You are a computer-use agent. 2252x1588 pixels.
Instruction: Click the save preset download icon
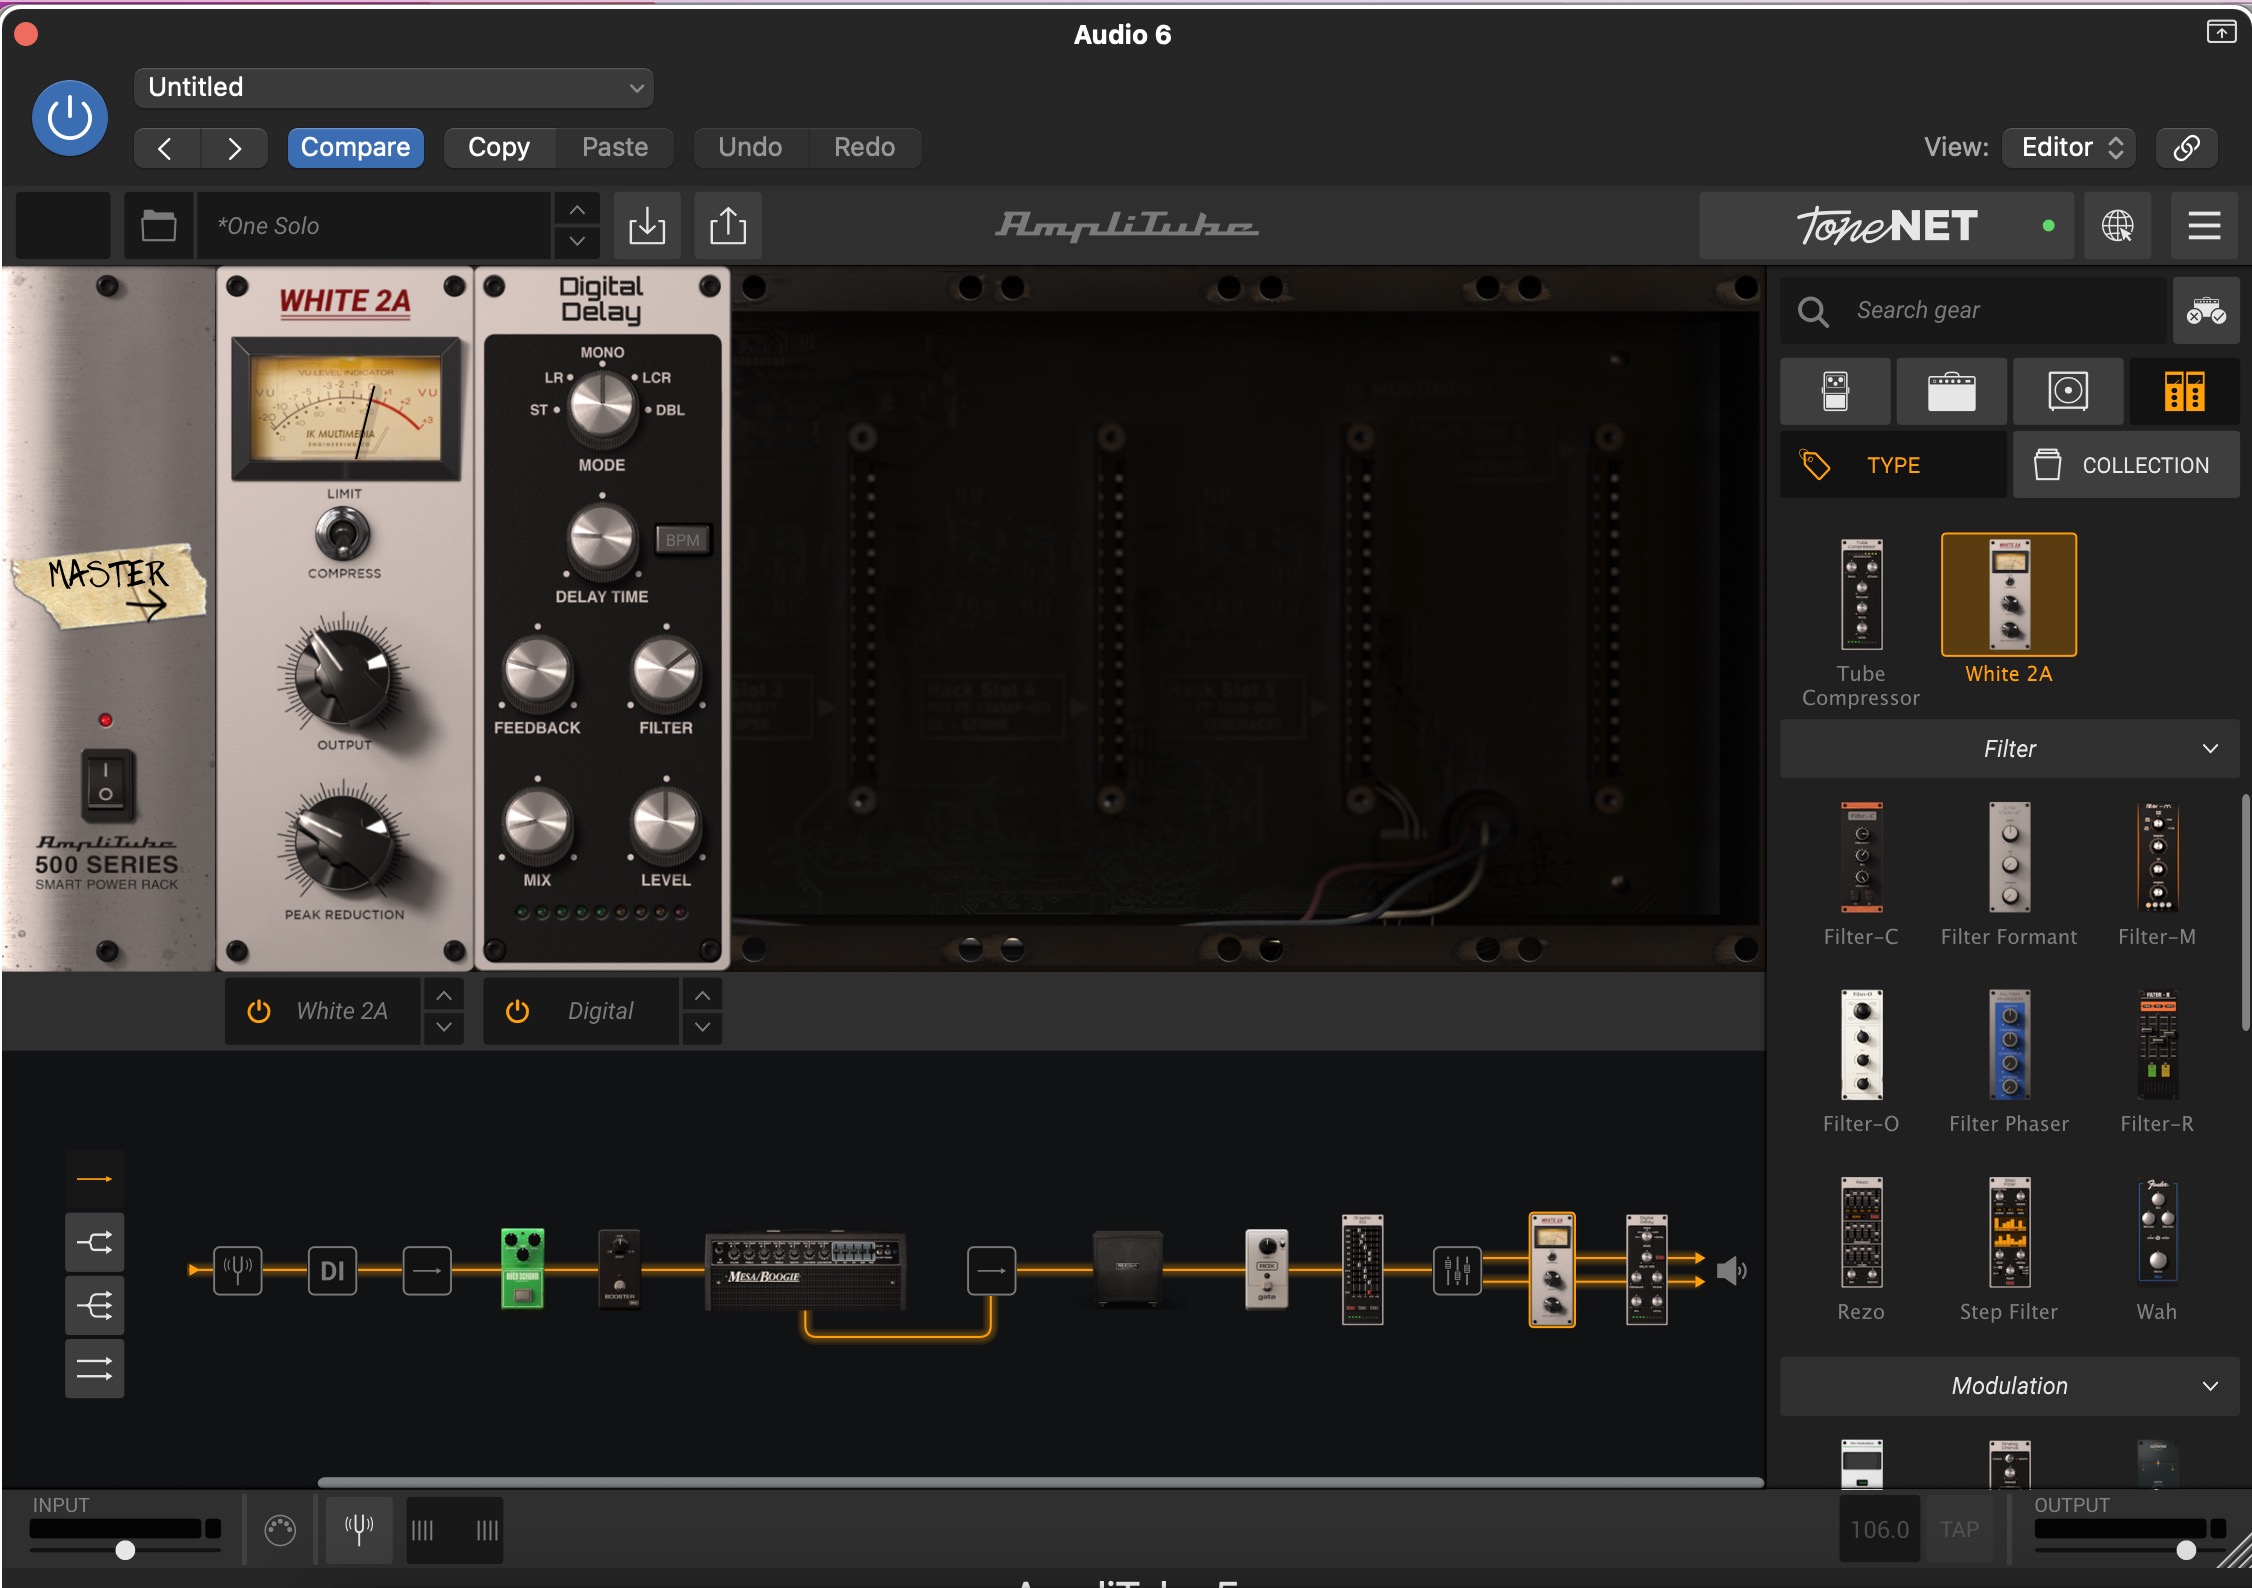(647, 226)
